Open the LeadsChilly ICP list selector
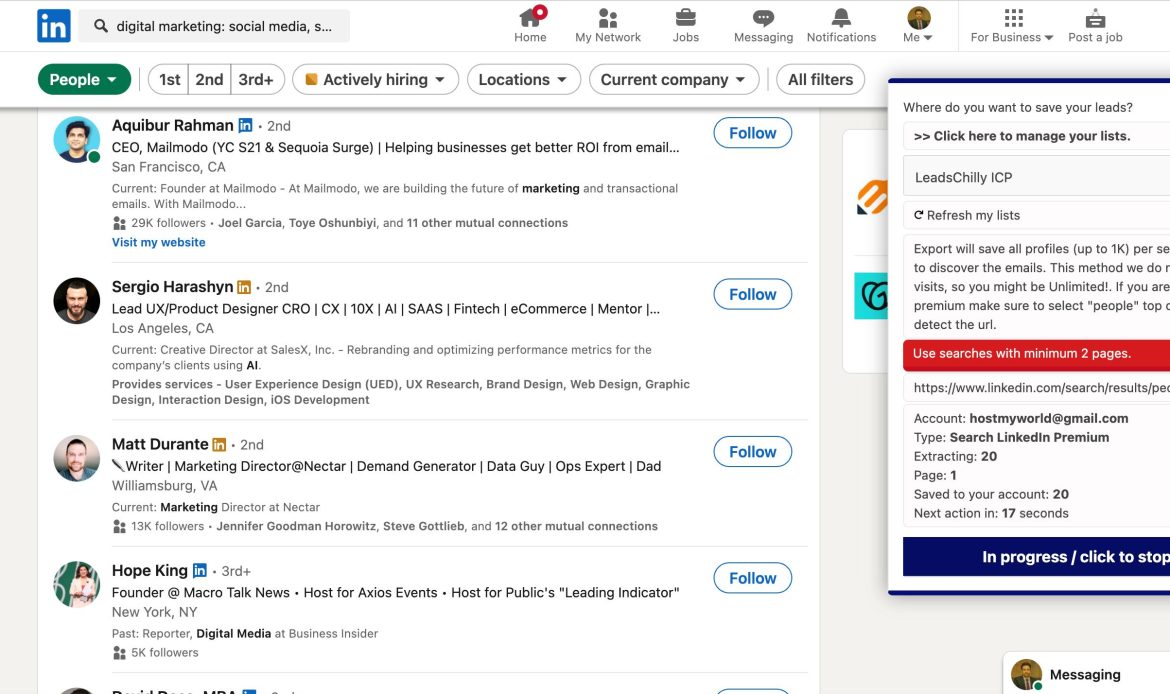This screenshot has width=1170, height=694. click(x=1036, y=177)
